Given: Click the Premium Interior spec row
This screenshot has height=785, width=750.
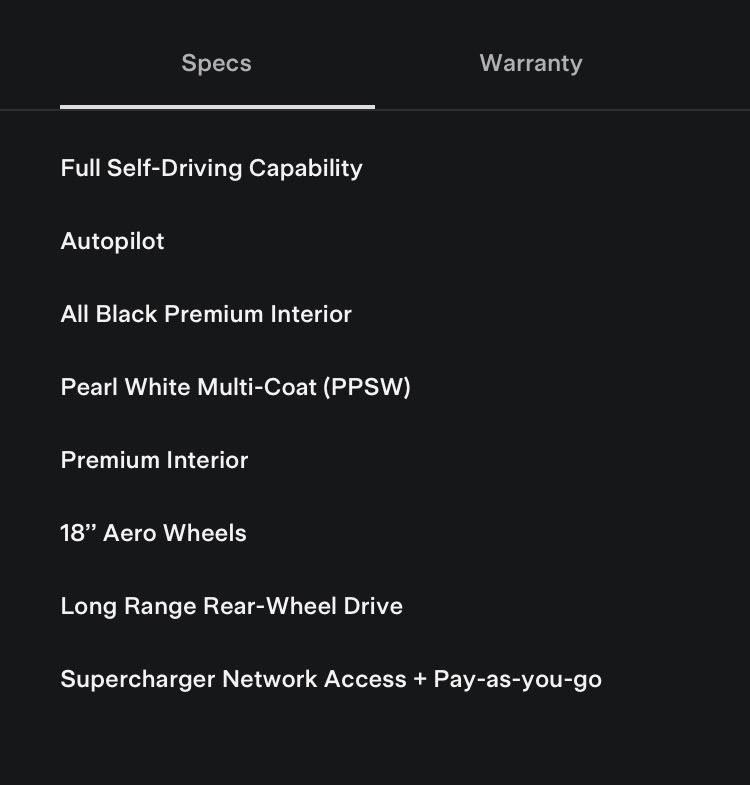Looking at the screenshot, I should point(154,460).
